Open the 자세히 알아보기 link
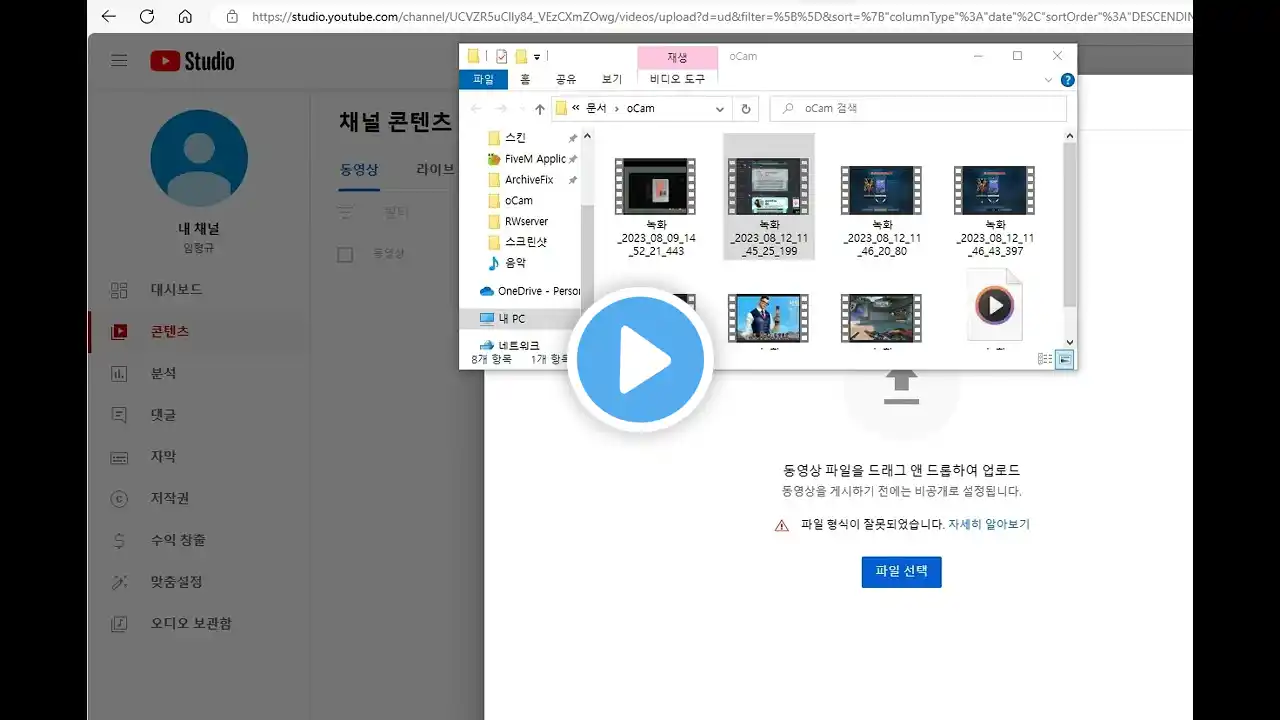Viewport: 1280px width, 720px height. point(988,524)
